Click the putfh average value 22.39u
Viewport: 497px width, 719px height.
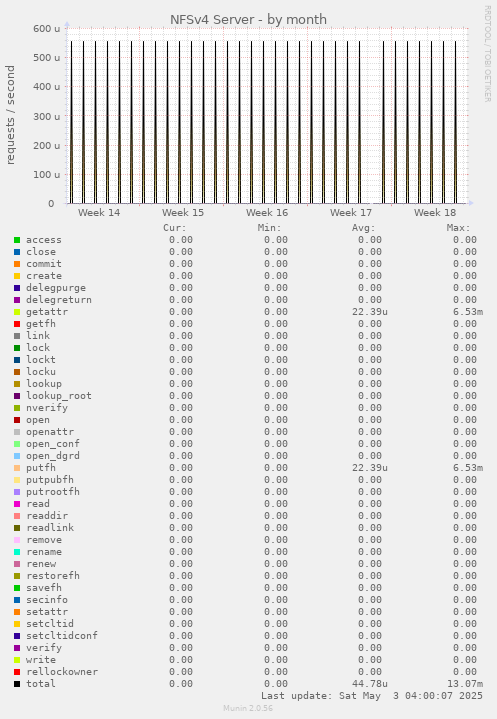pos(370,468)
